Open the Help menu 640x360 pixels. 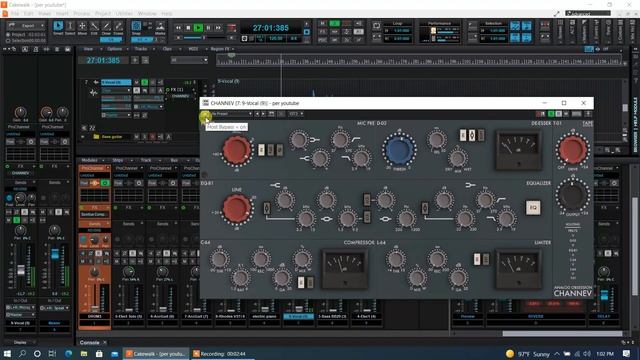point(167,13)
